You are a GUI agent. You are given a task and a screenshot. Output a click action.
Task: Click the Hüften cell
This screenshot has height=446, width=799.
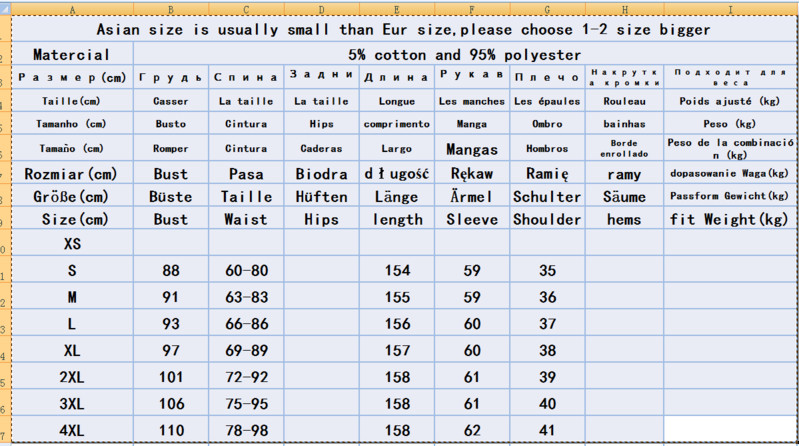pos(321,196)
